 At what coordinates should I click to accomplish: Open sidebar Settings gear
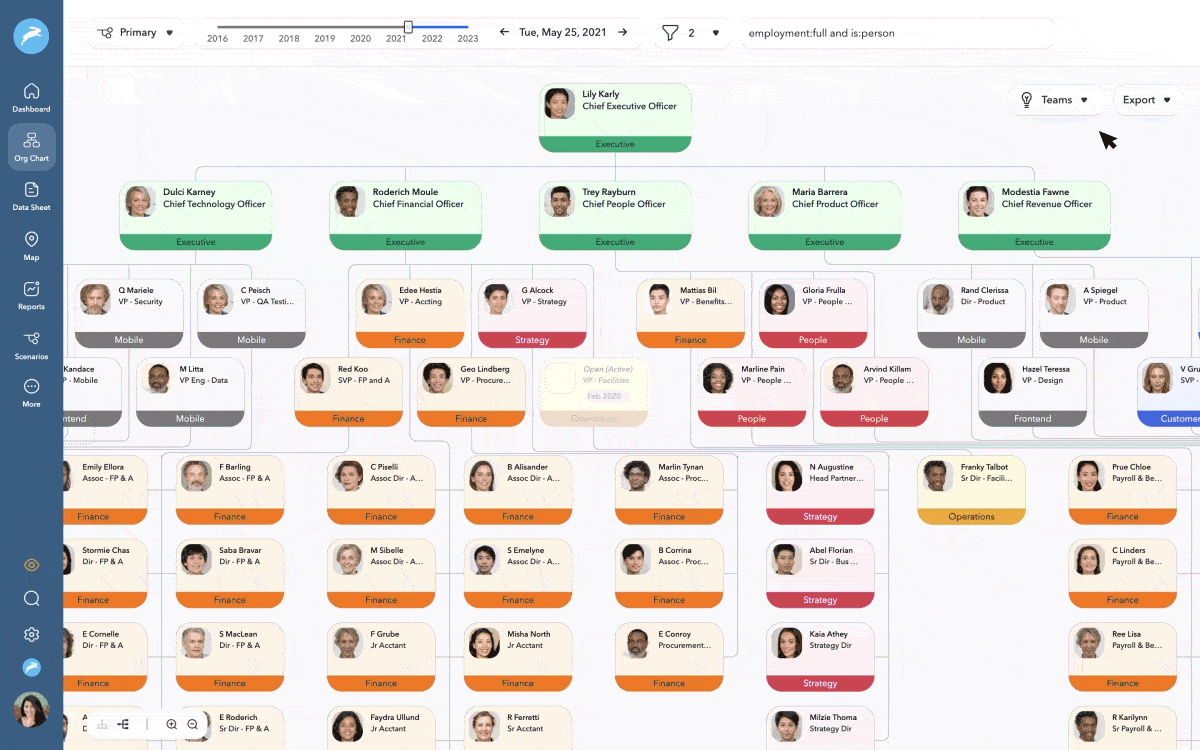(x=31, y=634)
